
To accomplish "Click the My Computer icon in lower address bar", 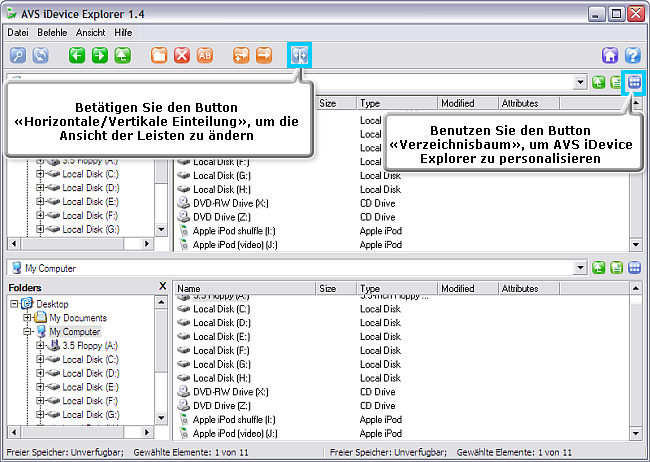I will click(17, 268).
